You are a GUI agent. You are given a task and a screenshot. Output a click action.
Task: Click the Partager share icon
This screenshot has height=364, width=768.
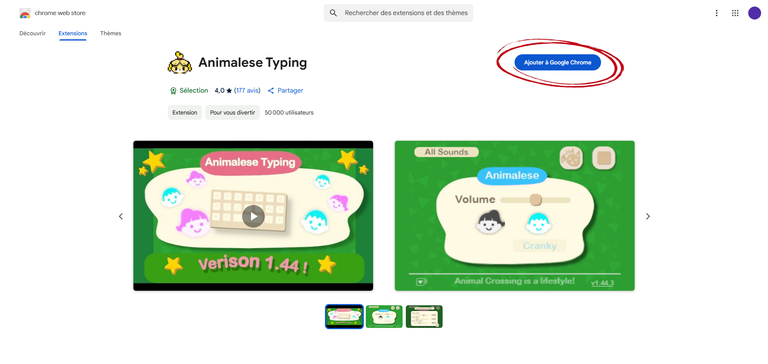click(271, 91)
